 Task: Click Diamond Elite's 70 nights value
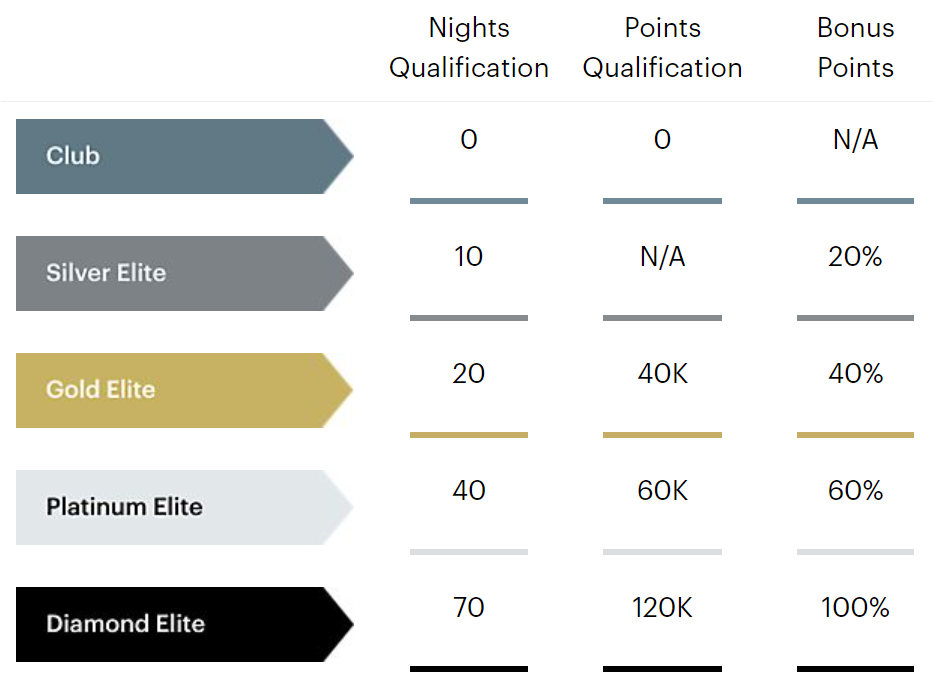pyautogui.click(x=469, y=608)
